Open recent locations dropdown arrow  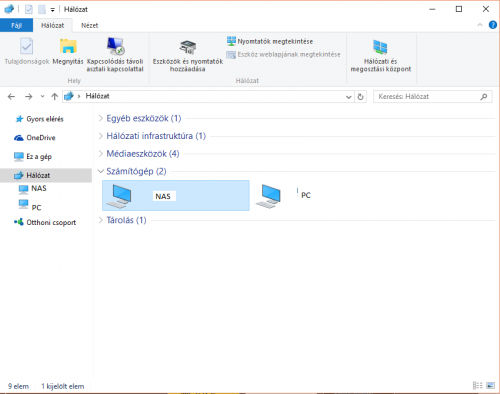click(42, 97)
